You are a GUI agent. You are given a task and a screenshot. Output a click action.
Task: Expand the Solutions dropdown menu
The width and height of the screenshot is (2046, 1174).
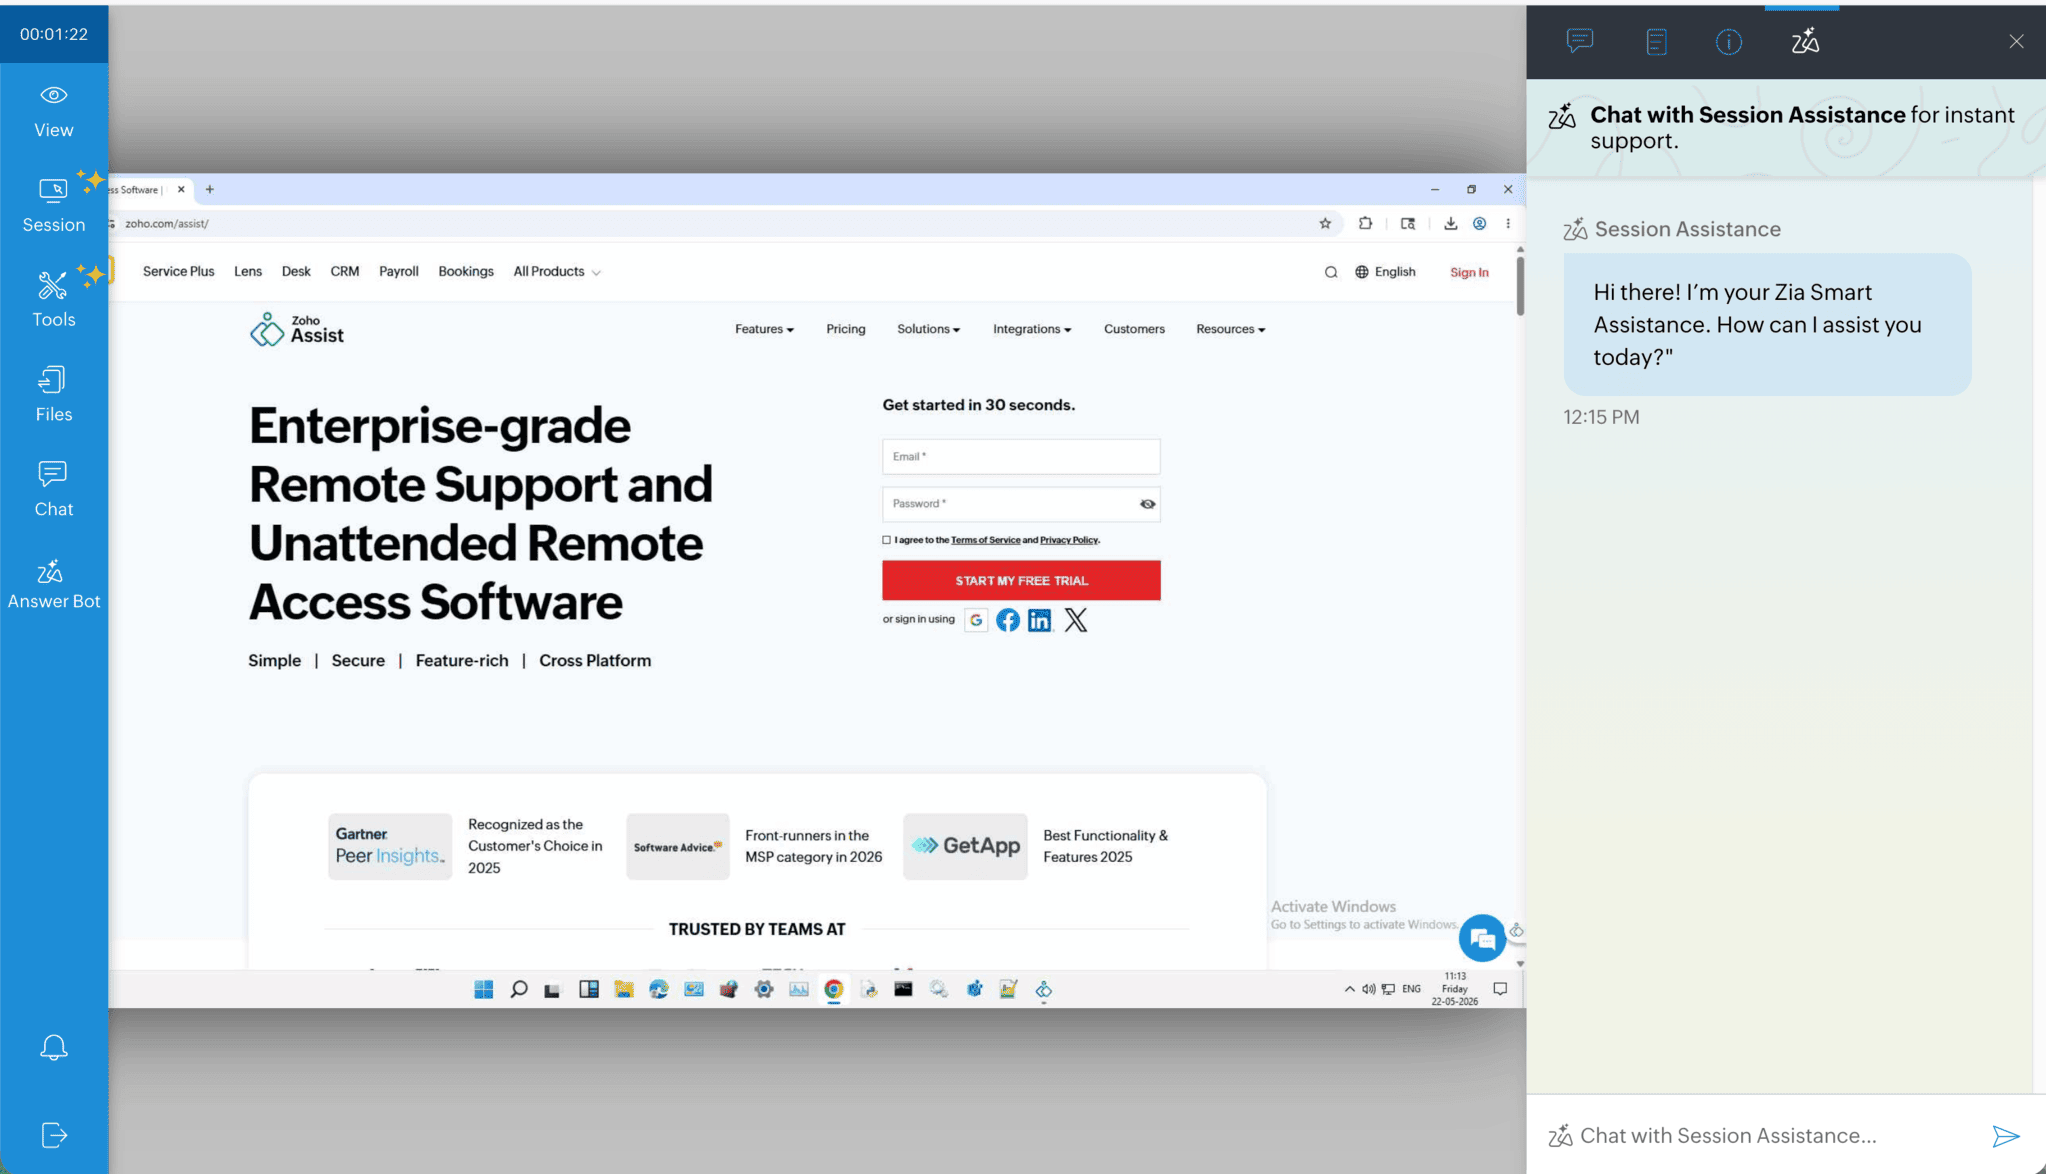click(928, 329)
